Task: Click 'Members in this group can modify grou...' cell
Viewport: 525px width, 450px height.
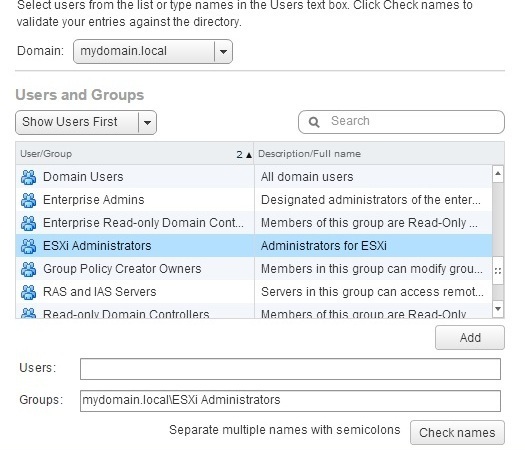Action: point(373,269)
